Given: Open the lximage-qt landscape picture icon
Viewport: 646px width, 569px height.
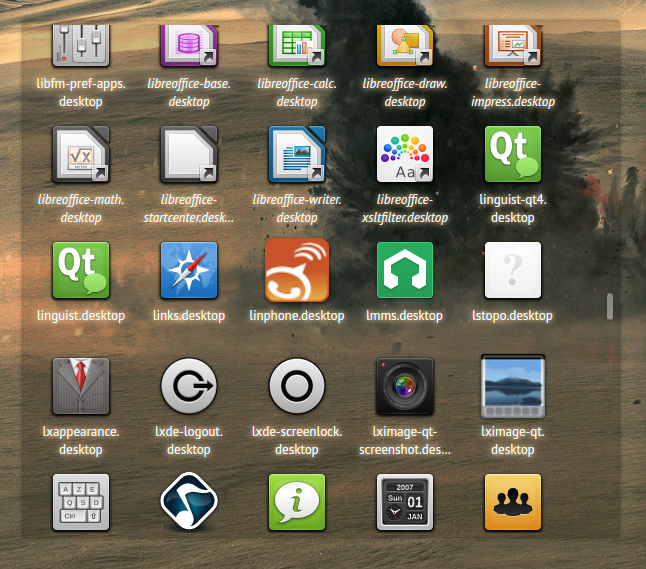Looking at the screenshot, I should coord(513,386).
